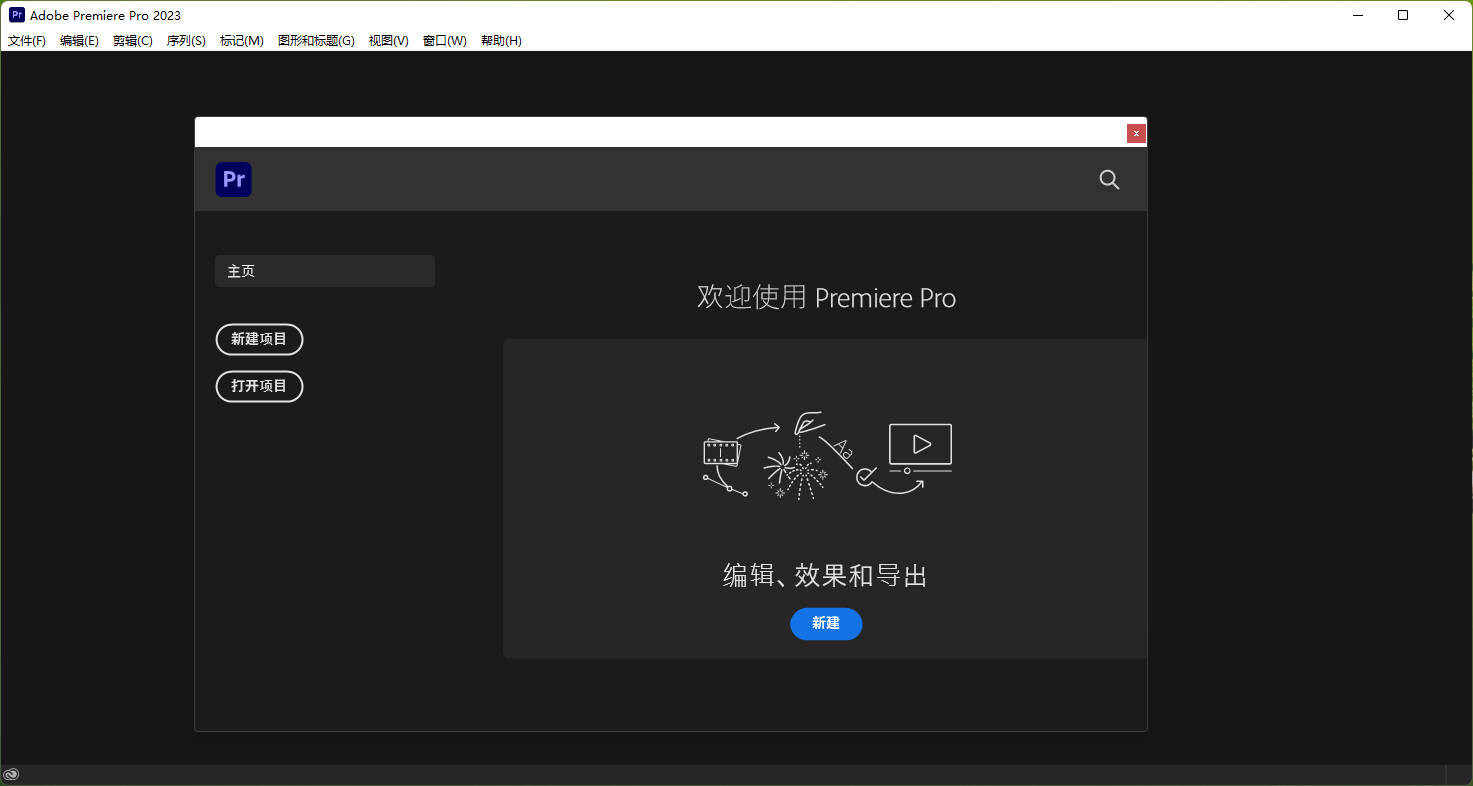Screen dimensions: 1473x786
Task: Click the blue 新建 button
Action: click(826, 623)
